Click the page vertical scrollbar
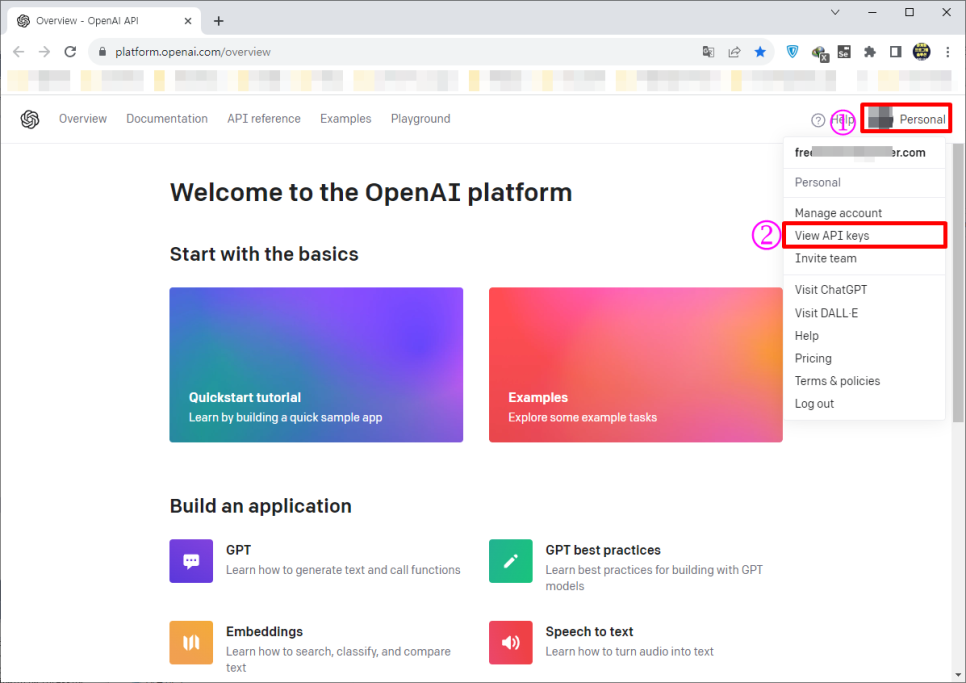 [958, 283]
